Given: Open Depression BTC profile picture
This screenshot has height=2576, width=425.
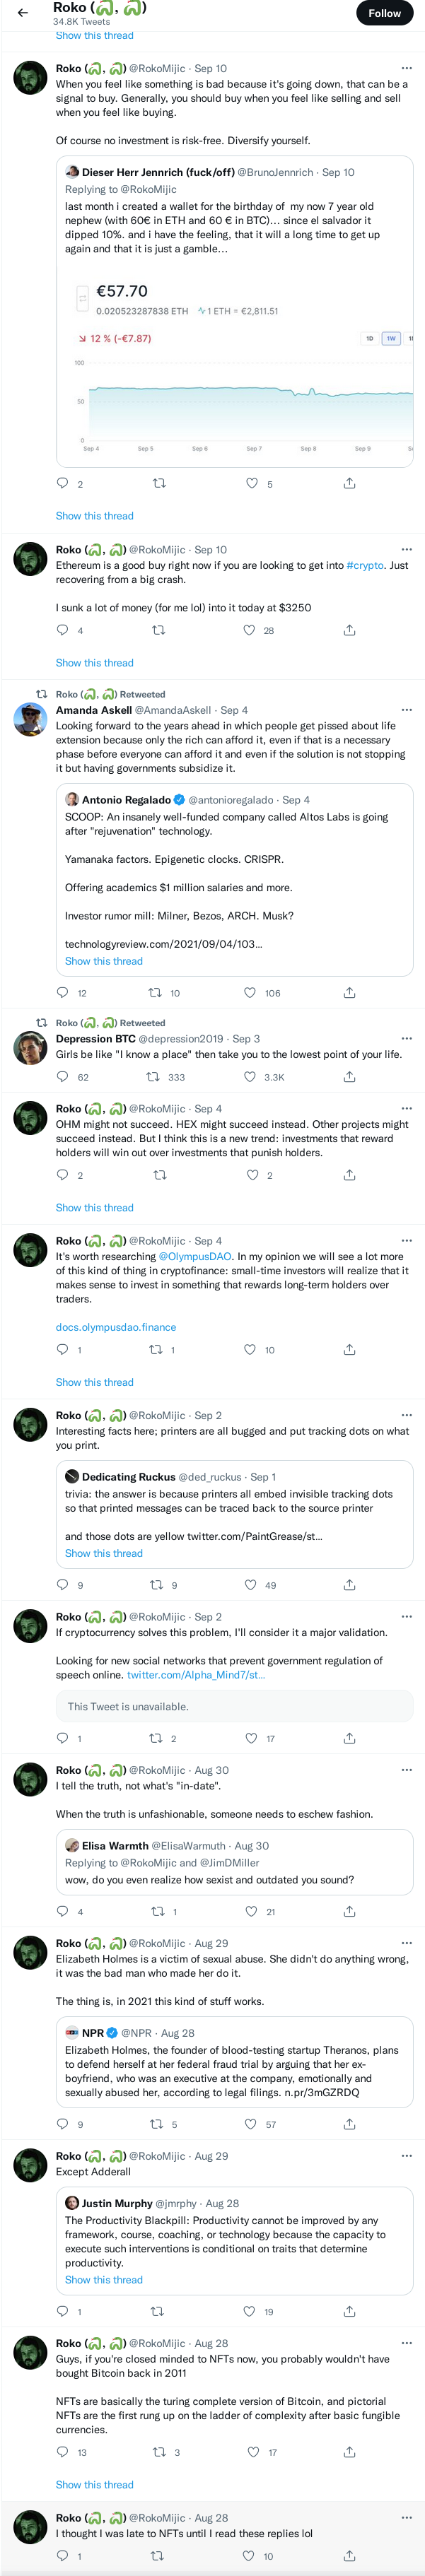Looking at the screenshot, I should 30,1048.
